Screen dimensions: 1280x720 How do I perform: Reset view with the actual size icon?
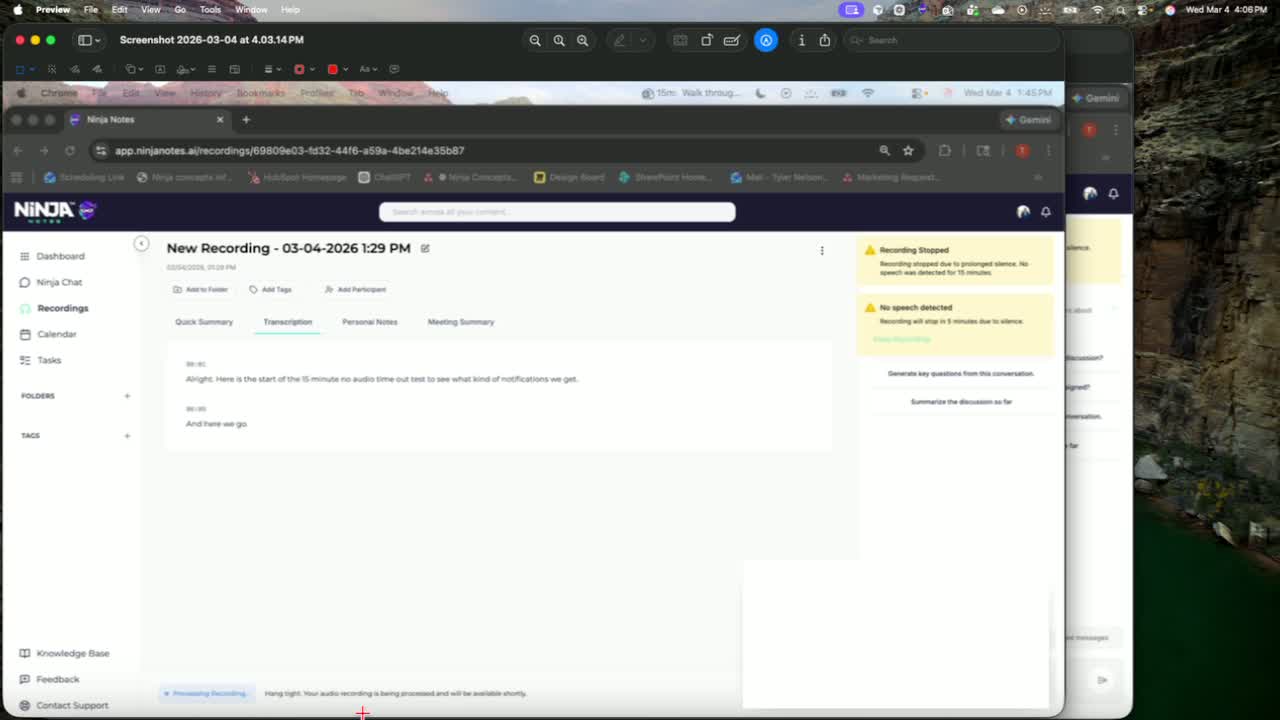click(x=559, y=40)
